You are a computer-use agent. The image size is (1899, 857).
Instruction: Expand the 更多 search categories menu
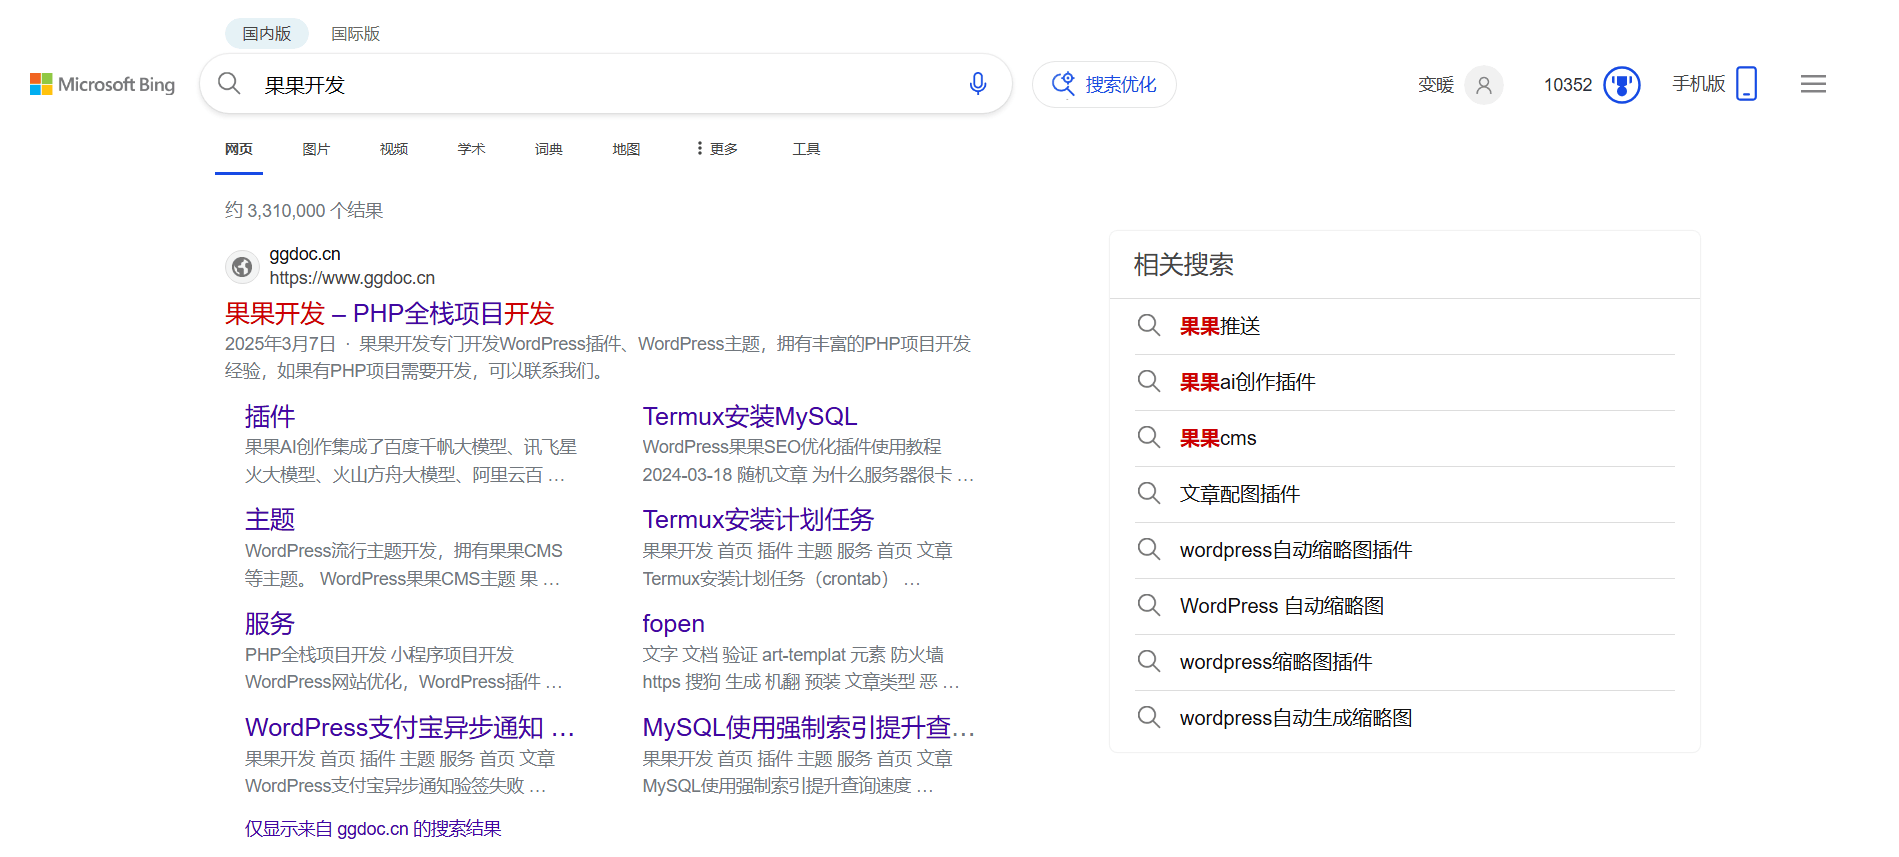[x=717, y=149]
